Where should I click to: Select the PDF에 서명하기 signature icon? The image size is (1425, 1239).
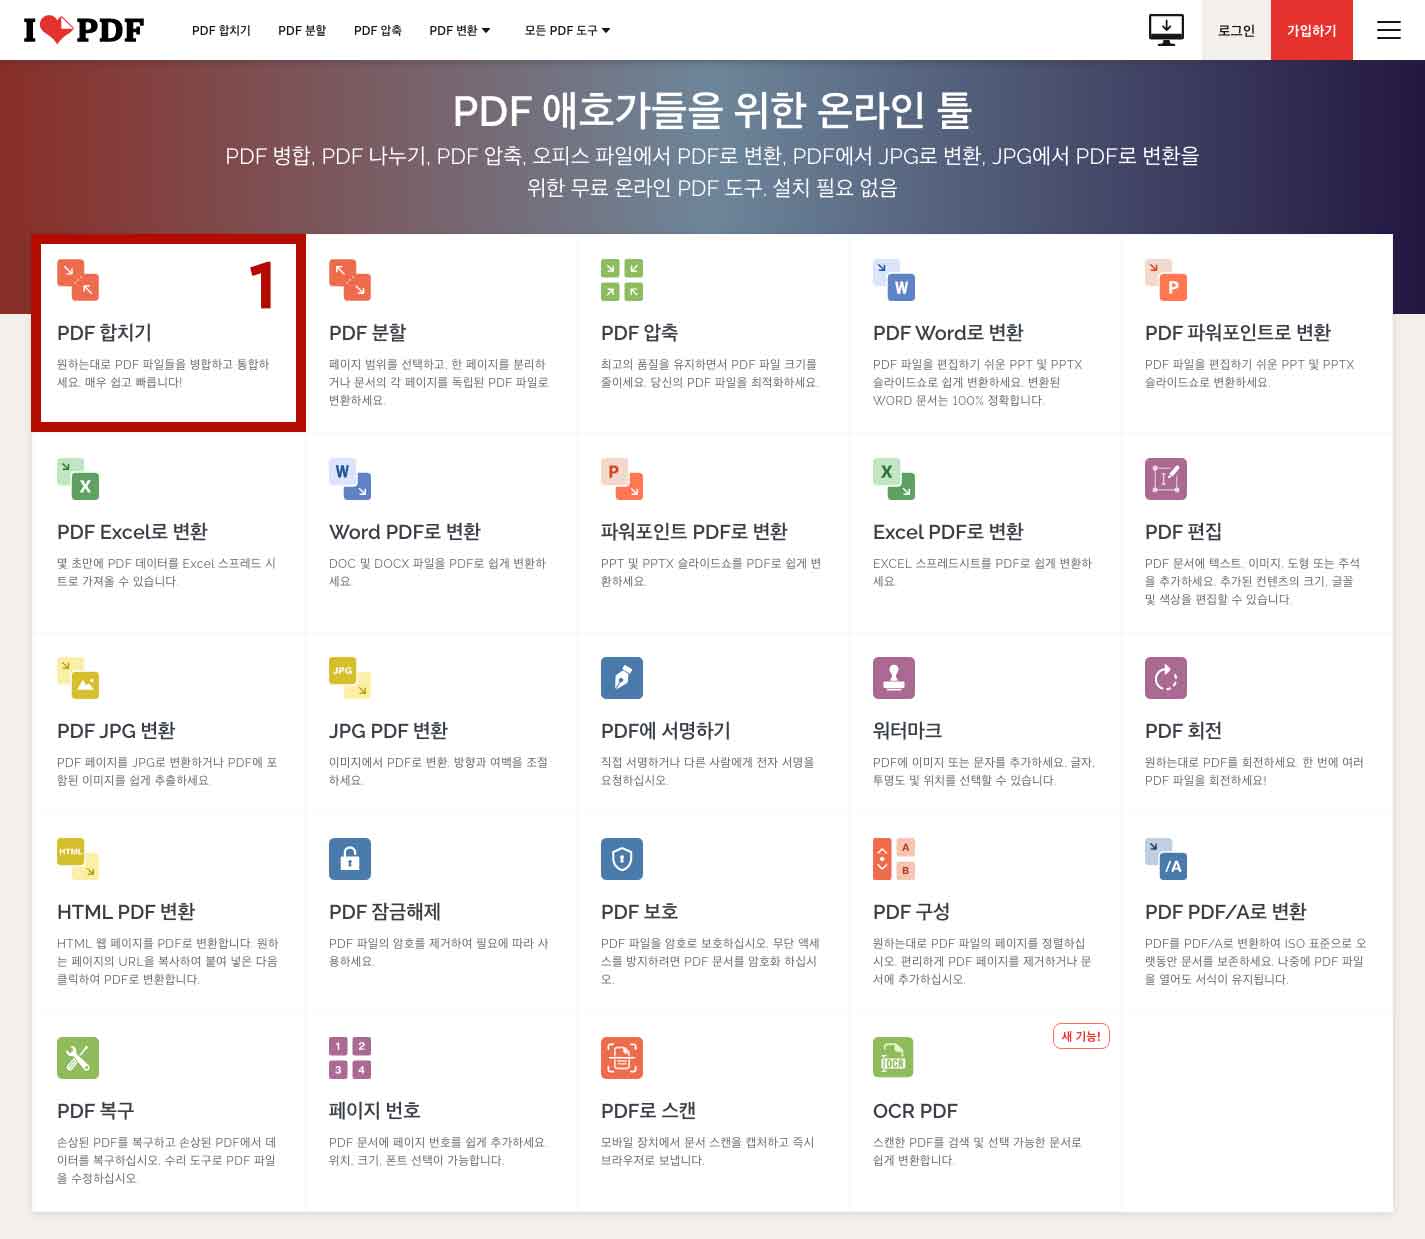621,677
